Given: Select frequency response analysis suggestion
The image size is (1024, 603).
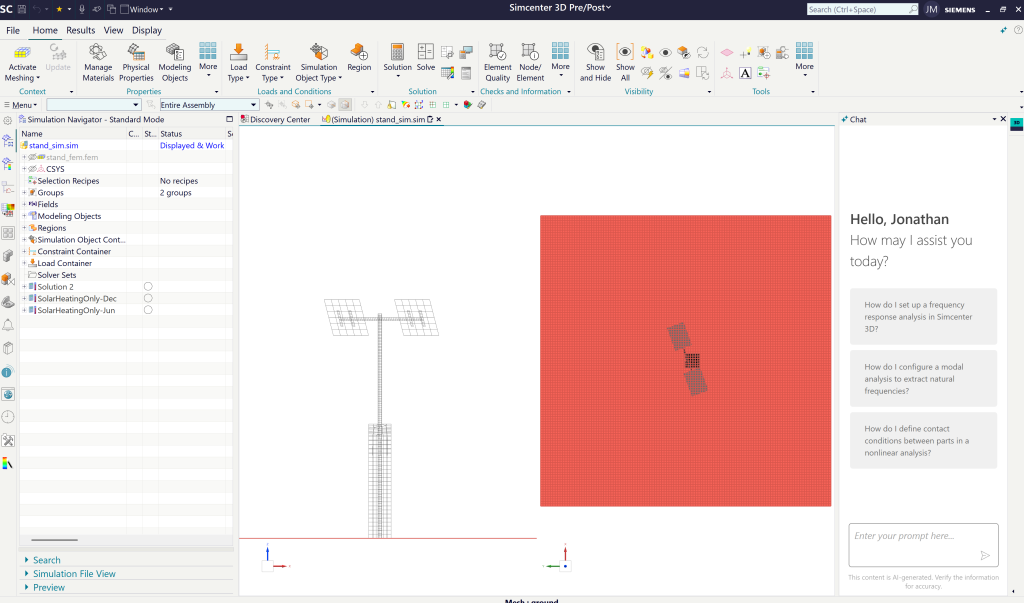Looking at the screenshot, I should 923,316.
